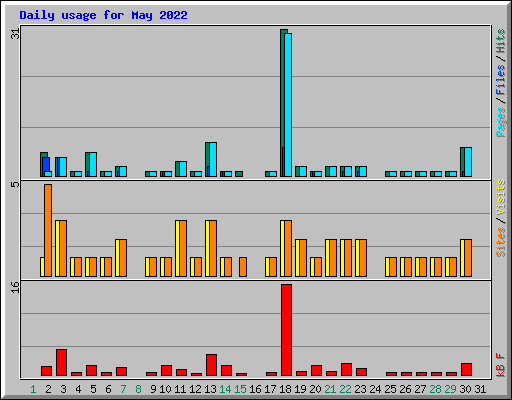Click the day 25 label on the x-axis
The height and width of the screenshot is (400, 512).
point(390,389)
